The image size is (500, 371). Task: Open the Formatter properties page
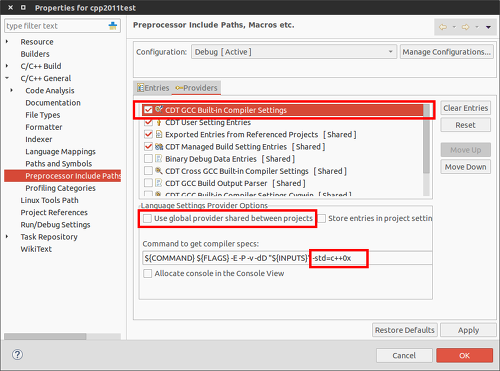44,127
